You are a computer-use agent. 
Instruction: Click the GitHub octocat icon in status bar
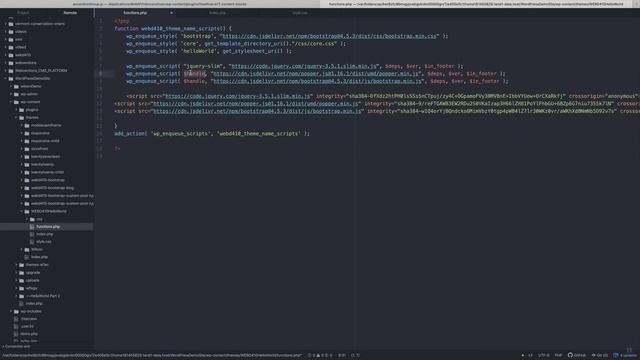coord(570,355)
